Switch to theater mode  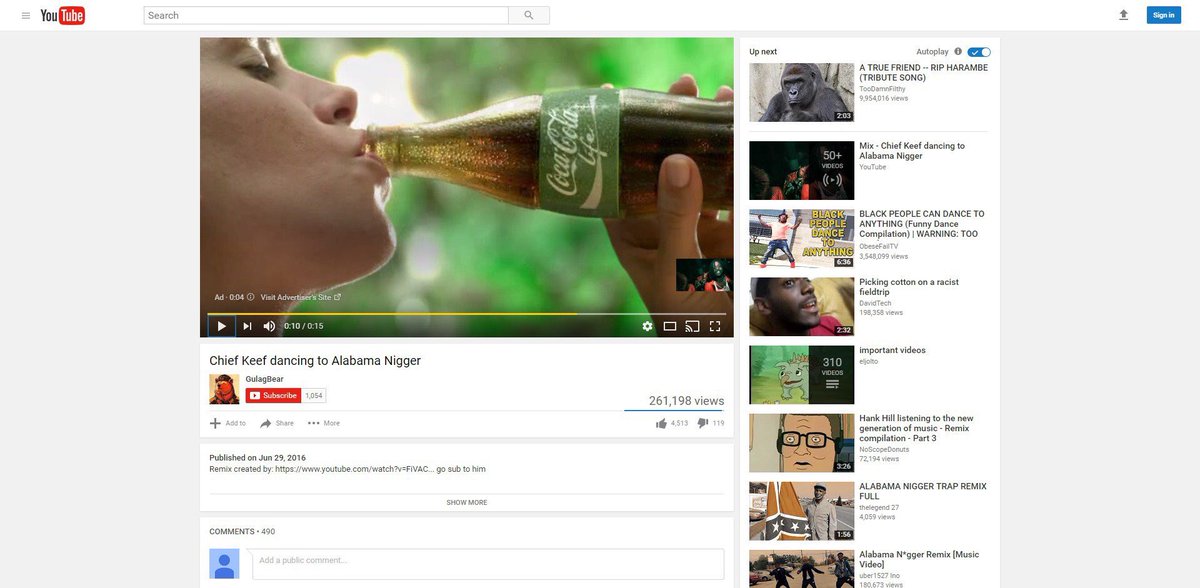click(670, 326)
